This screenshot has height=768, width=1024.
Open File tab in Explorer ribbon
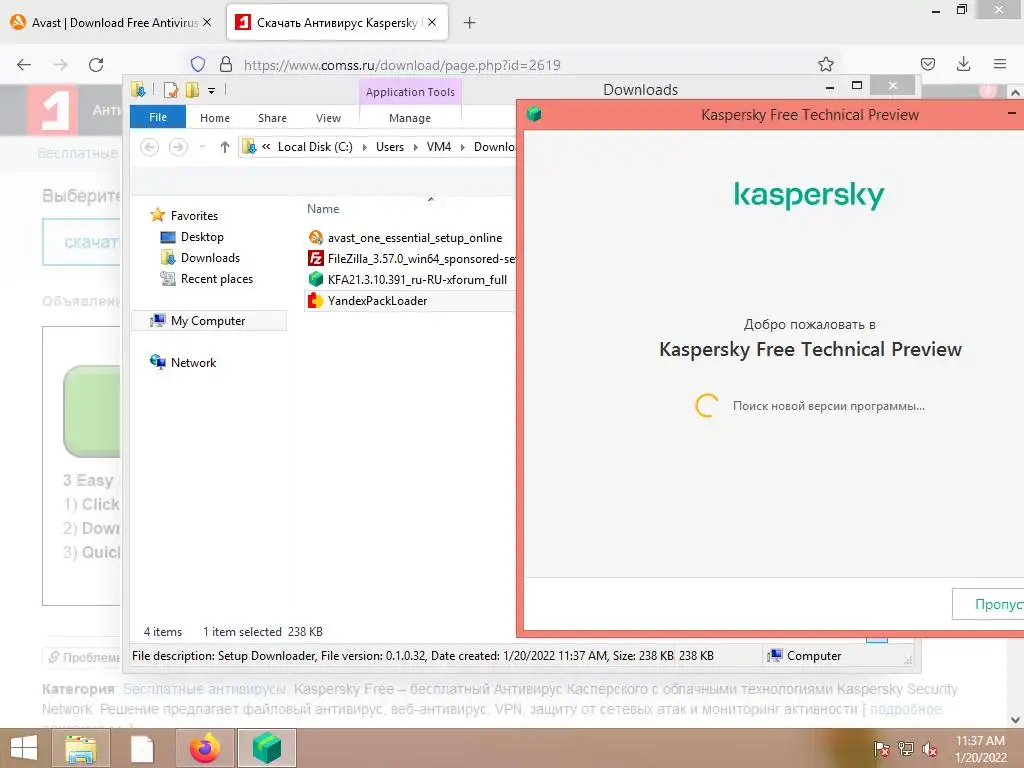pos(158,117)
